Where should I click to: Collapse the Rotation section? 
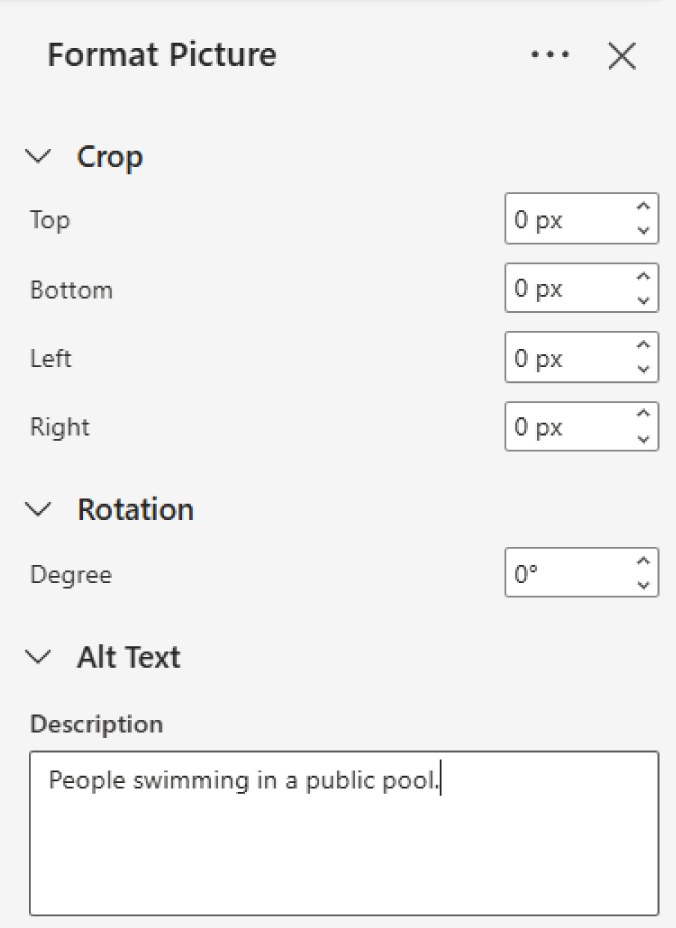[38, 509]
